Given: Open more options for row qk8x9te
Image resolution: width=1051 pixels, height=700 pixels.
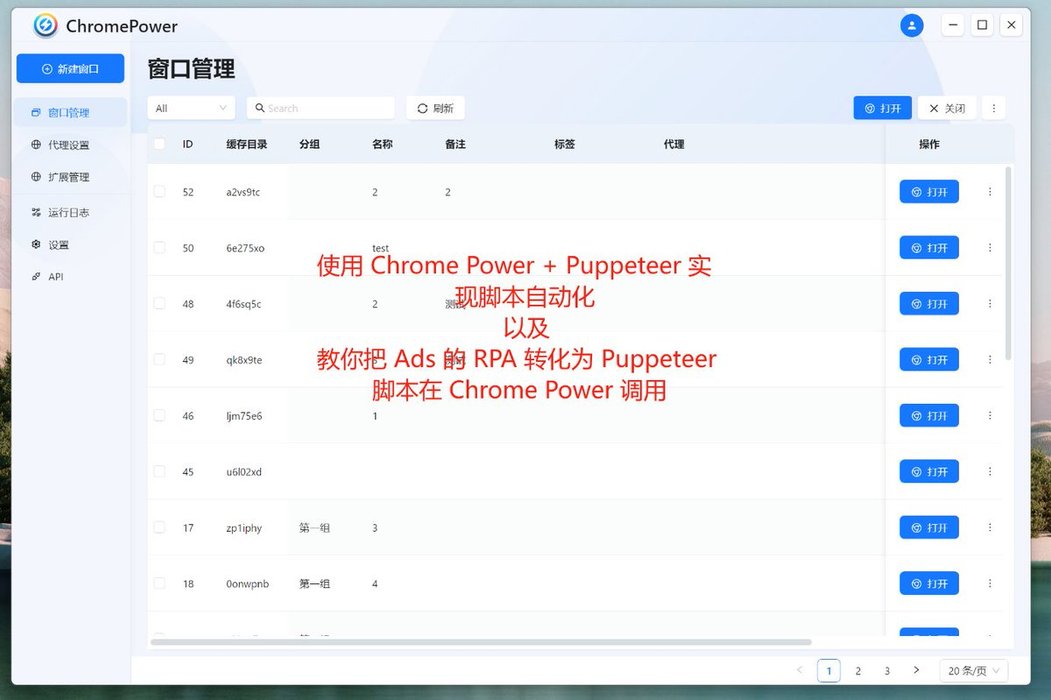Looking at the screenshot, I should [x=989, y=359].
